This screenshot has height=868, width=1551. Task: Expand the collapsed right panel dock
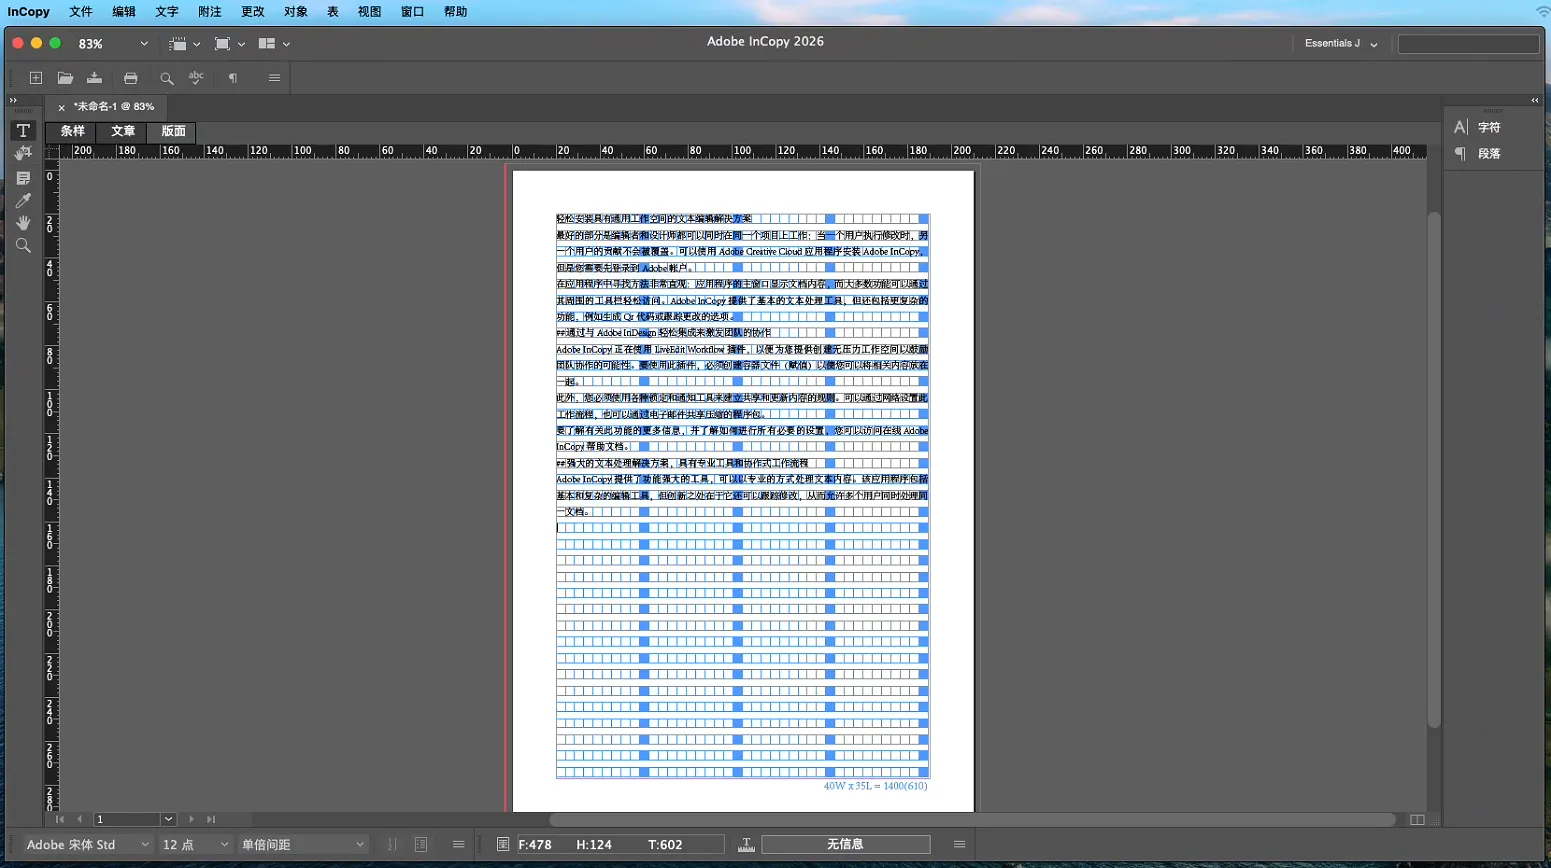tap(1534, 100)
